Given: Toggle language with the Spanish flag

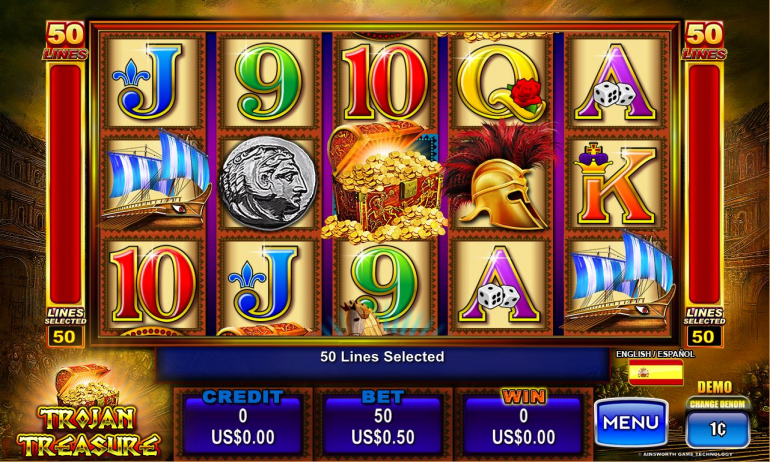Looking at the screenshot, I should click(x=656, y=372).
